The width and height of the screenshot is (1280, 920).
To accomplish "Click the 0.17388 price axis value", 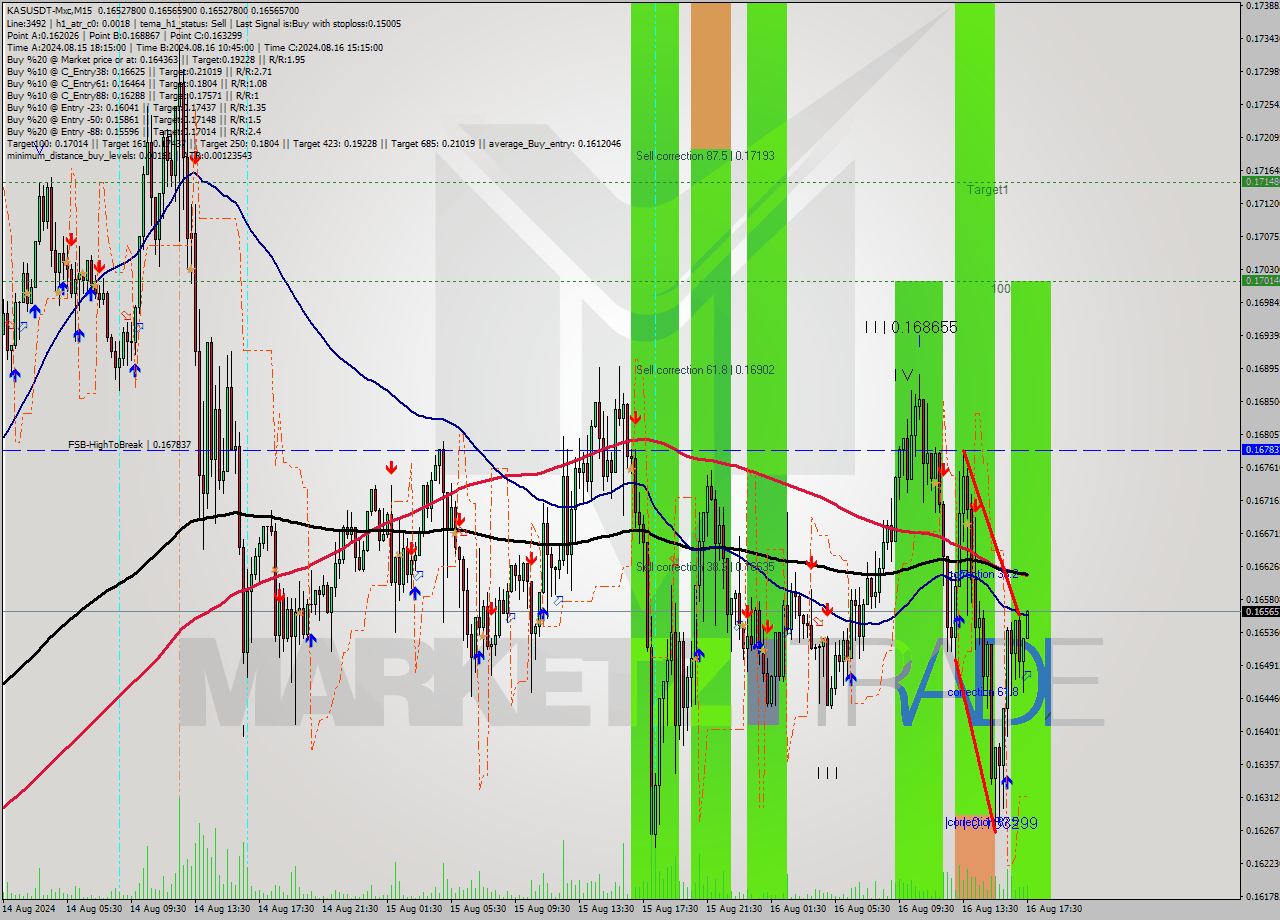I will (1261, 6).
